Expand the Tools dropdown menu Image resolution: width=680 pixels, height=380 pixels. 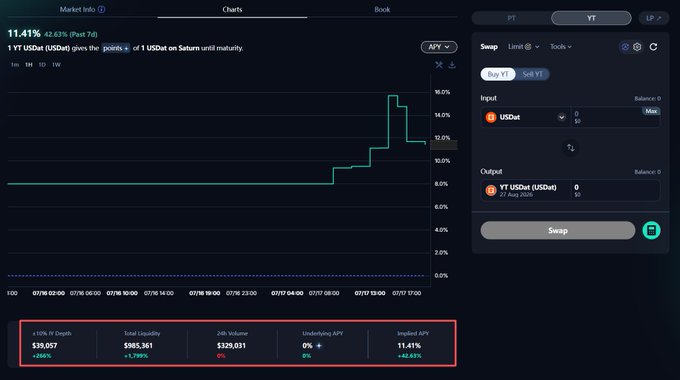561,47
